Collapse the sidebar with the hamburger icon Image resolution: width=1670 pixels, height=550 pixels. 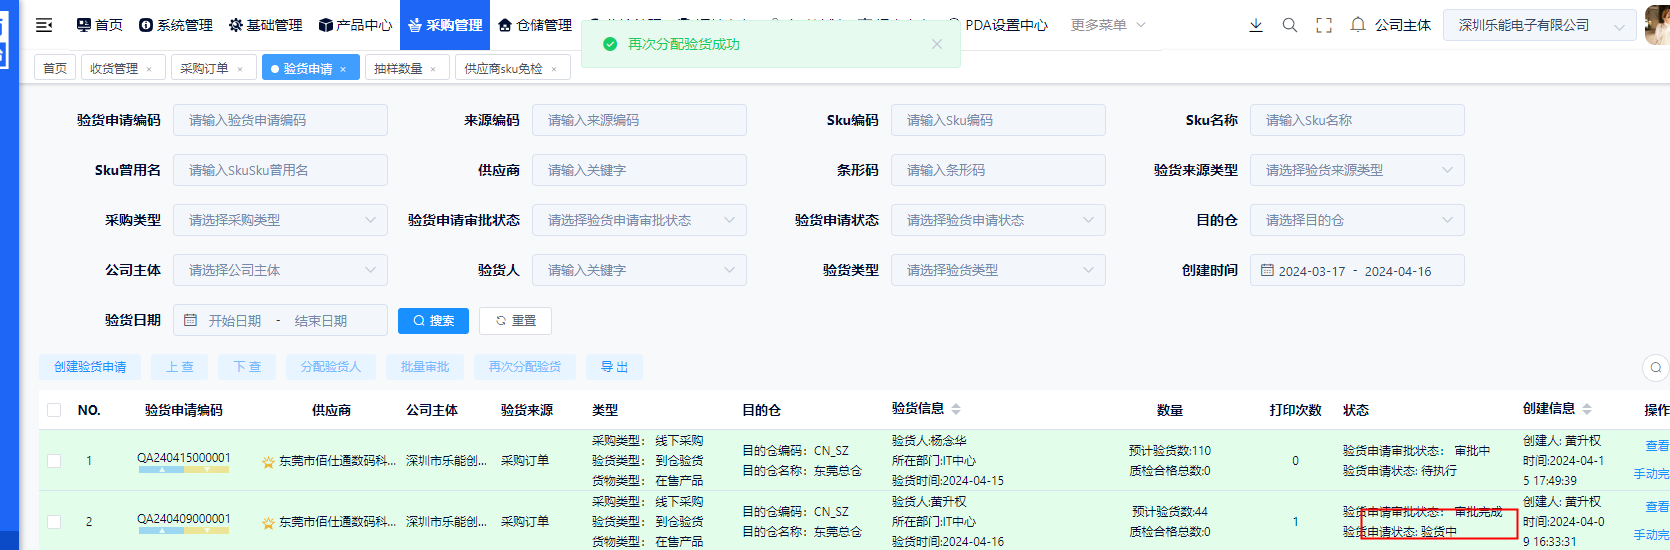(x=44, y=25)
